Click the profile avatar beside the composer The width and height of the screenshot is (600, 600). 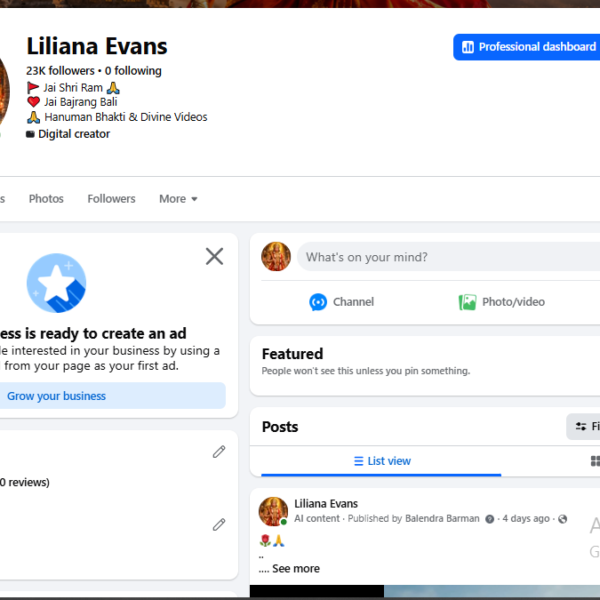click(x=276, y=257)
